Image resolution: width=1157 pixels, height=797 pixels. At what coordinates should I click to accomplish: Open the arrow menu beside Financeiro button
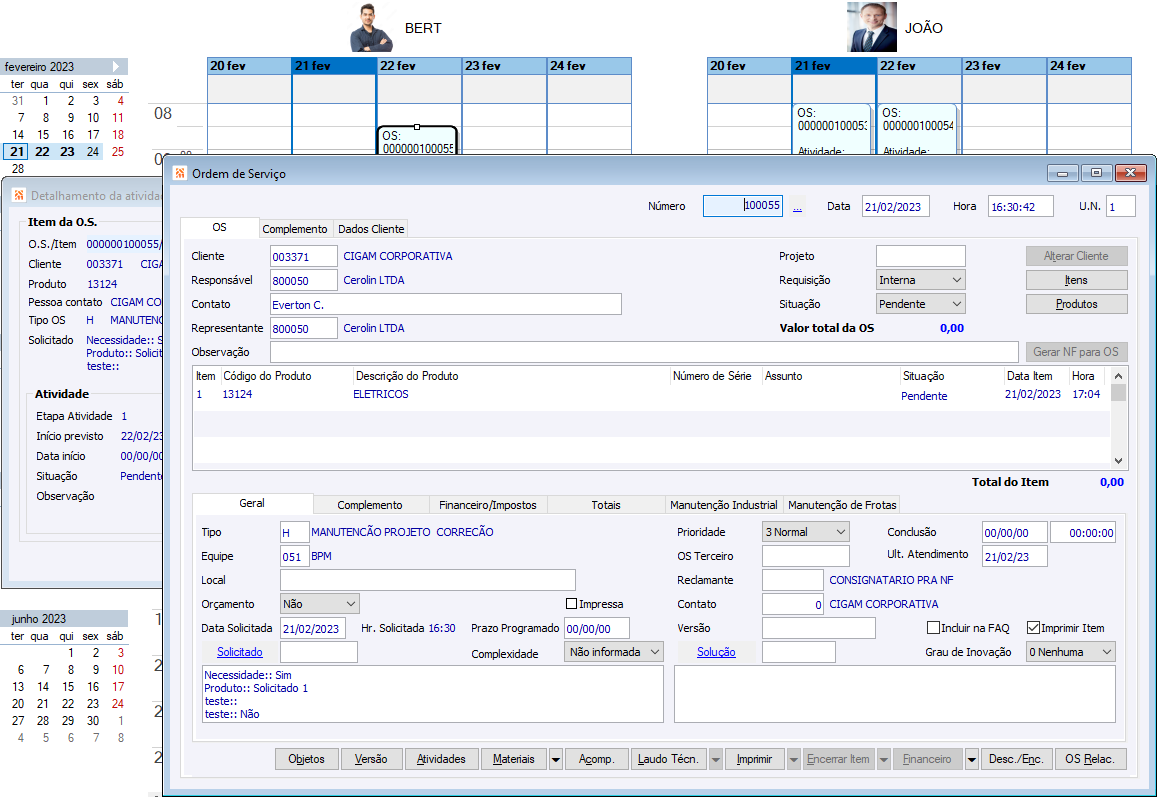point(972,759)
